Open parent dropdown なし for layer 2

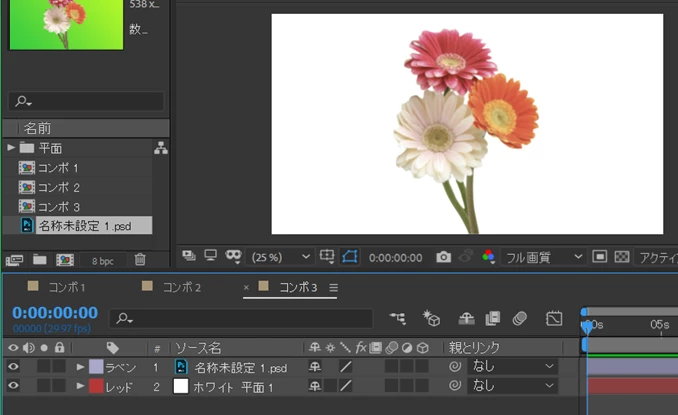tap(513, 386)
